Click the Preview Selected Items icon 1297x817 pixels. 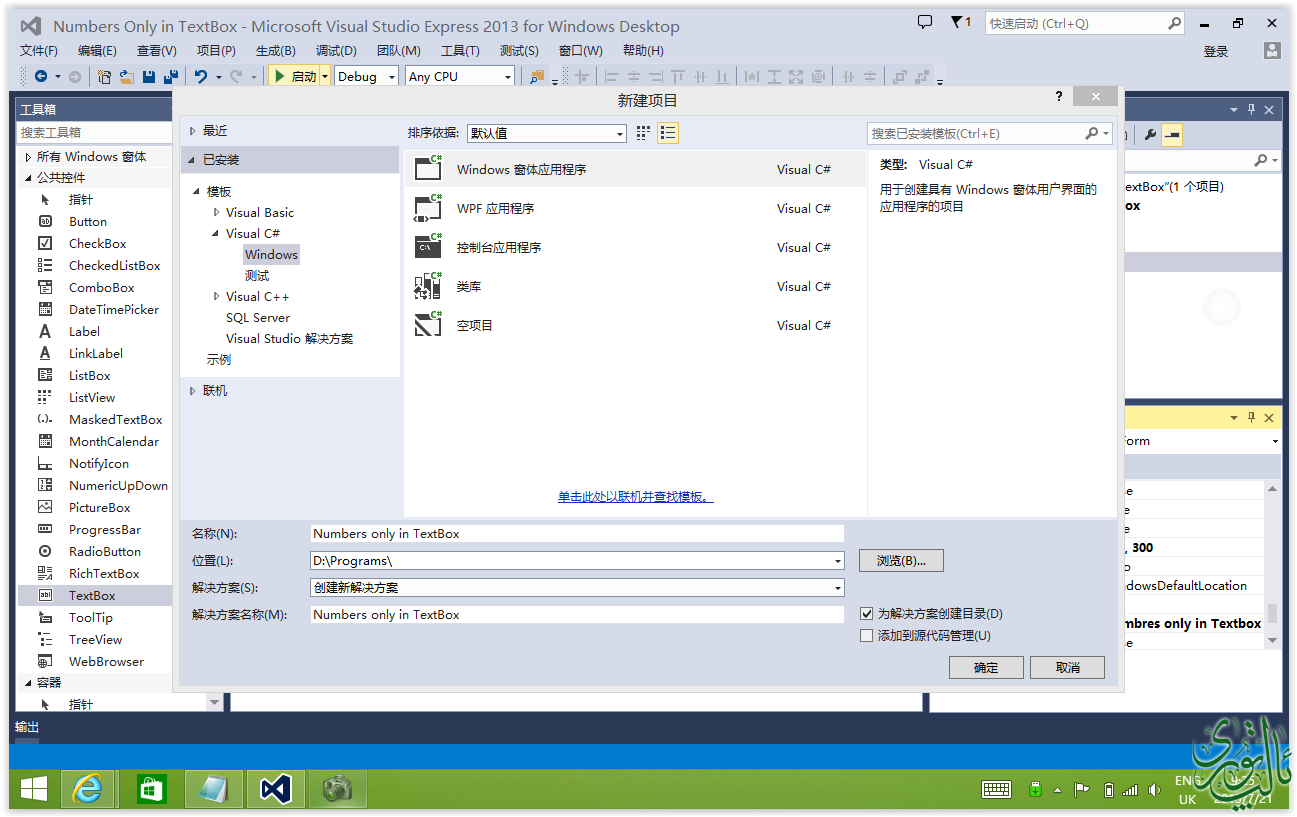point(1172,134)
